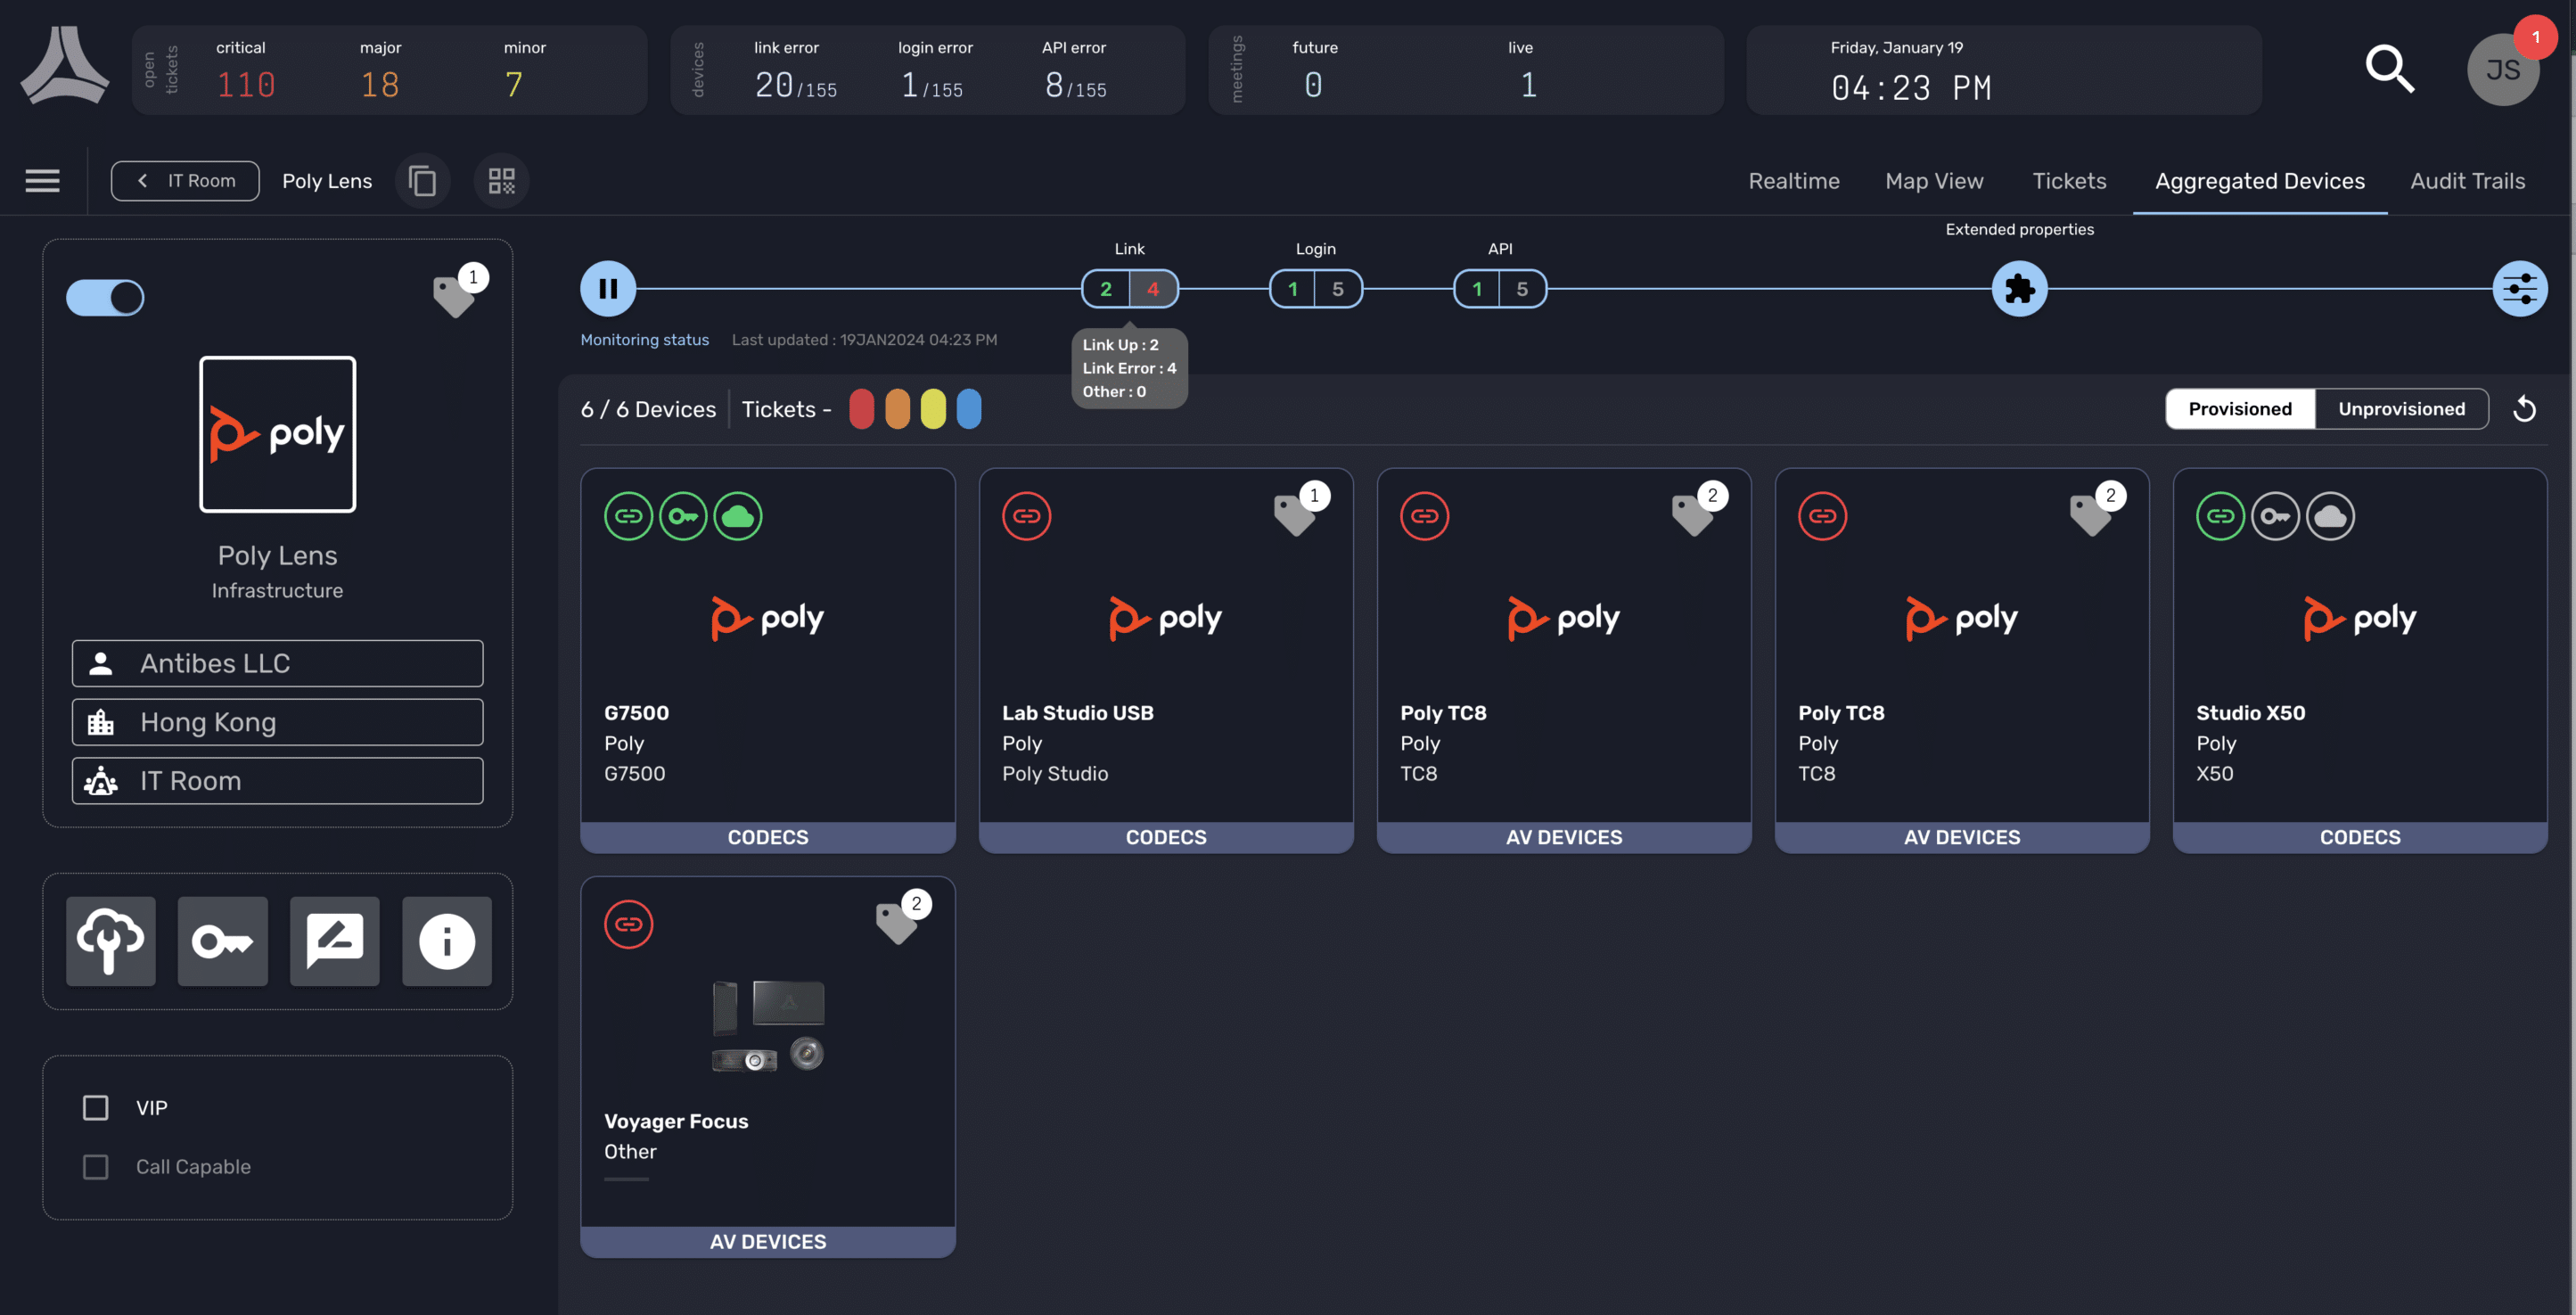Open the filter settings icon at the far right
Viewport: 2576px width, 1315px height.
(x=2521, y=288)
